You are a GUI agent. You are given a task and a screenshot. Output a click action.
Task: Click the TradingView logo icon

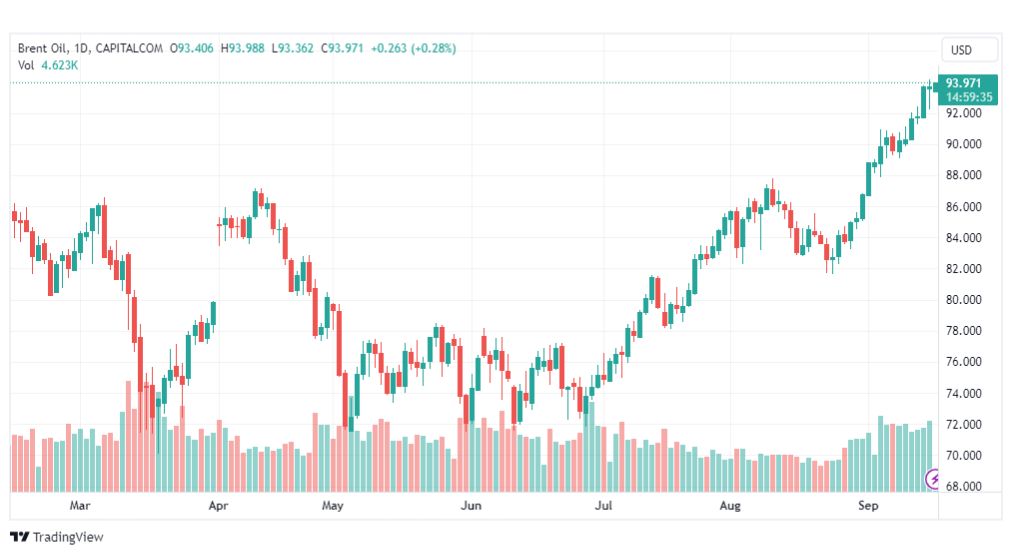click(x=20, y=537)
